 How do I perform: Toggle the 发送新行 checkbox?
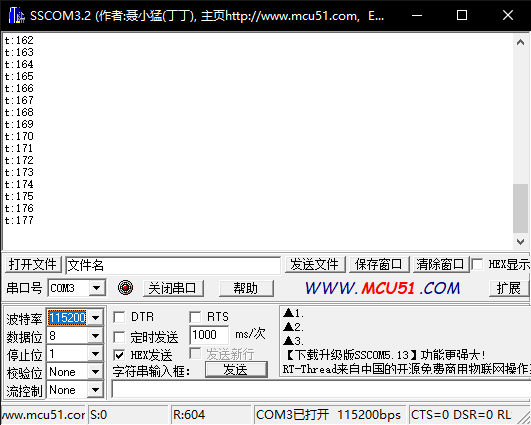tap(195, 353)
